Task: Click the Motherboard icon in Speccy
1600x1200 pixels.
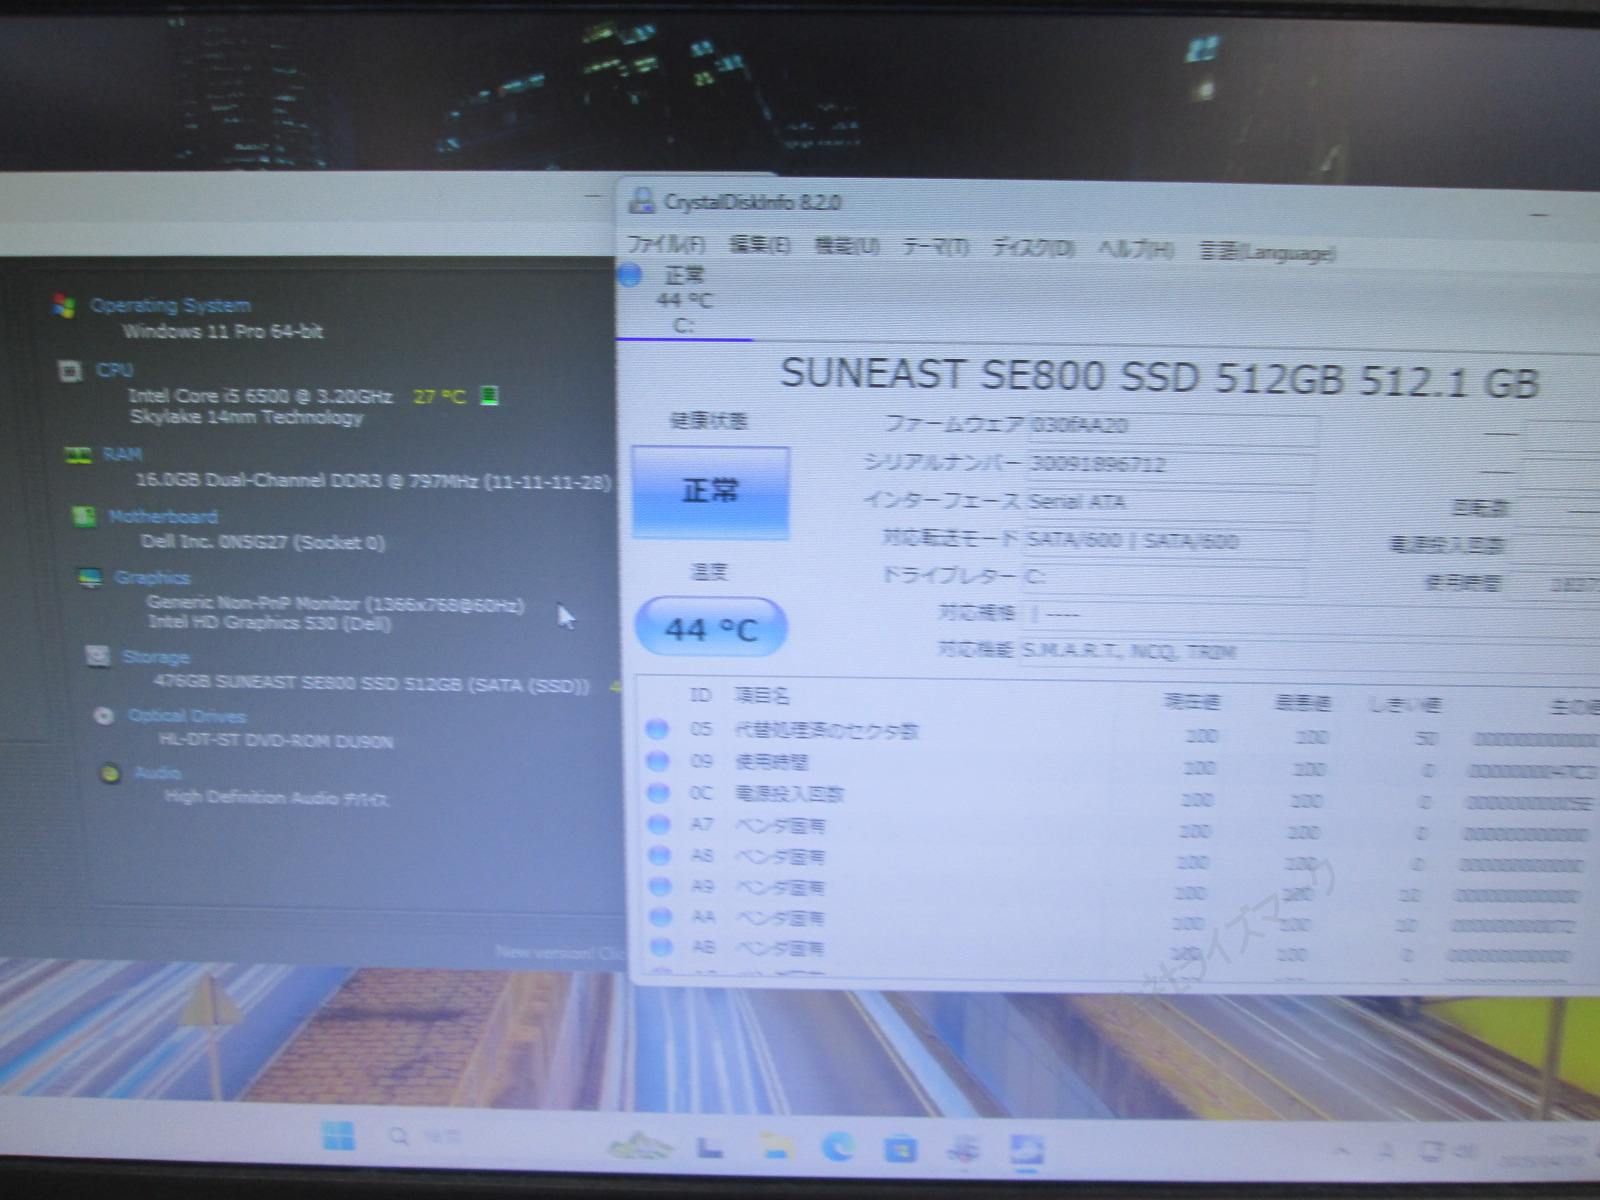Action: pos(84,516)
